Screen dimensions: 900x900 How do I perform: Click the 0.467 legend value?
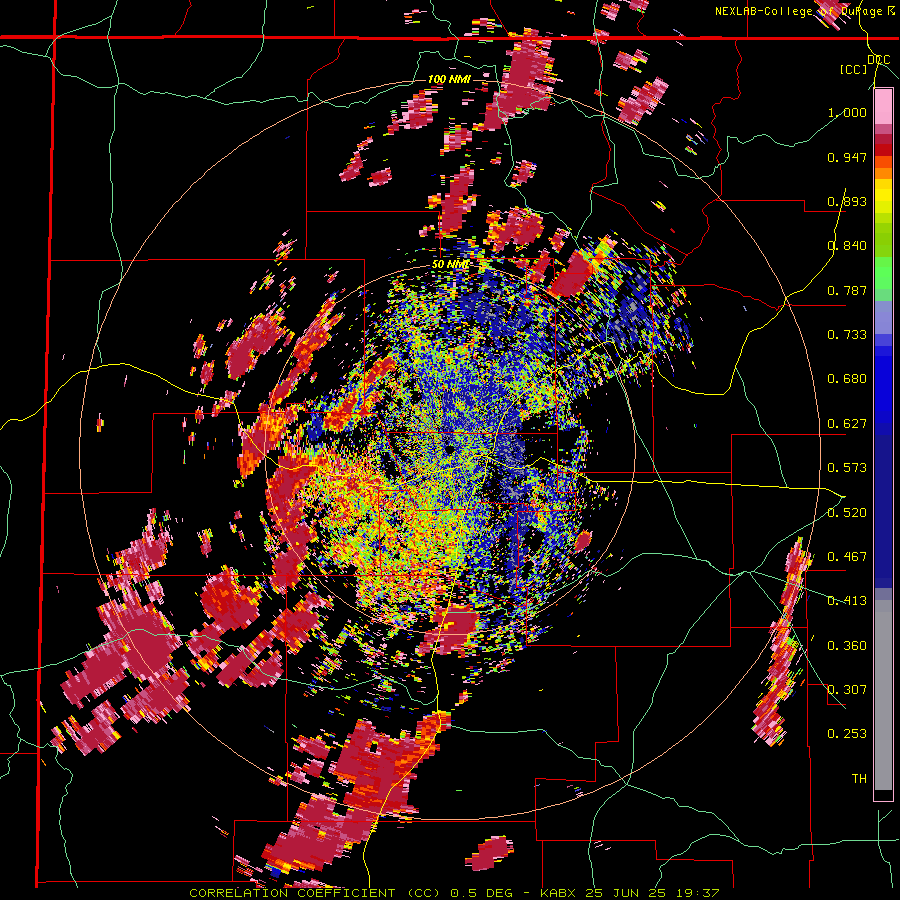tap(847, 557)
